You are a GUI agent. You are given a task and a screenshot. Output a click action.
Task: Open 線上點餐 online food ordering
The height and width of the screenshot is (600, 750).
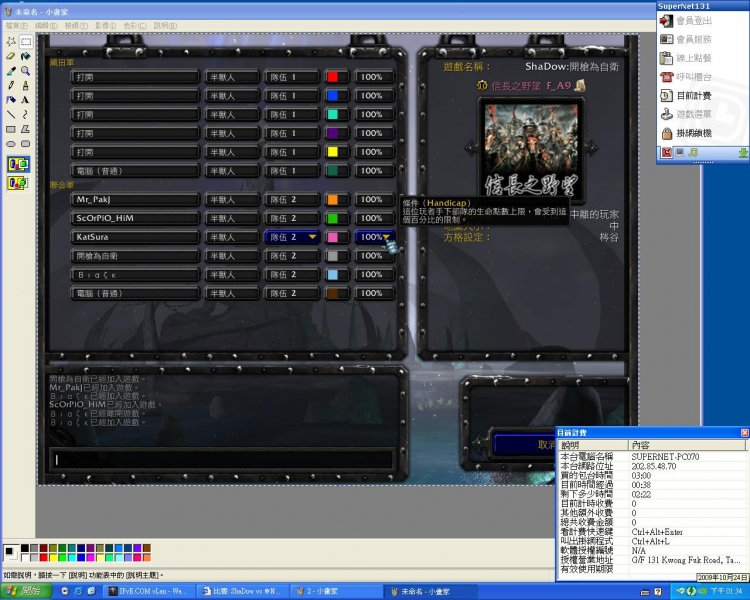pyautogui.click(x=667, y=58)
